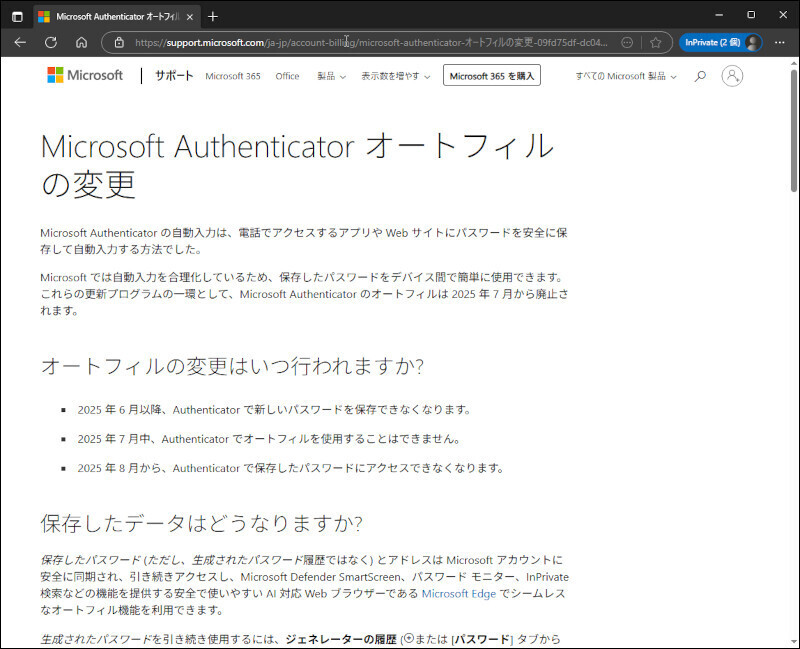This screenshot has height=649, width=800.
Task: Click the InPrivate profile avatar picture
Action: click(753, 42)
